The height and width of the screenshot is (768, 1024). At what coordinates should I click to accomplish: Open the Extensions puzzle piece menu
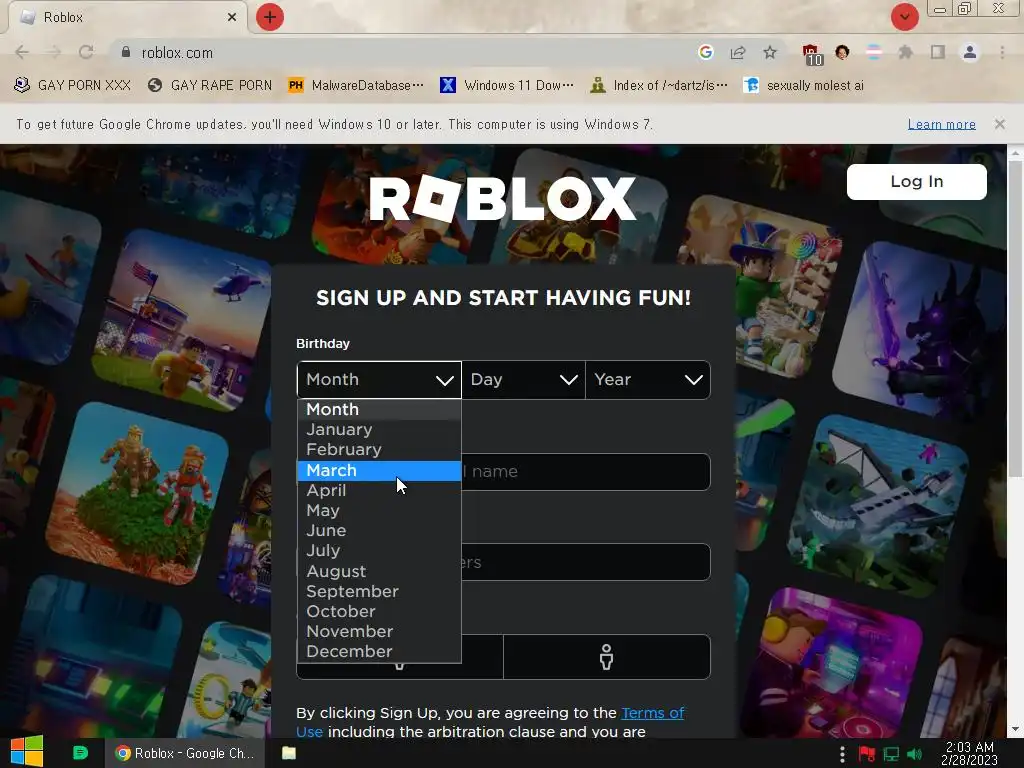tap(905, 52)
